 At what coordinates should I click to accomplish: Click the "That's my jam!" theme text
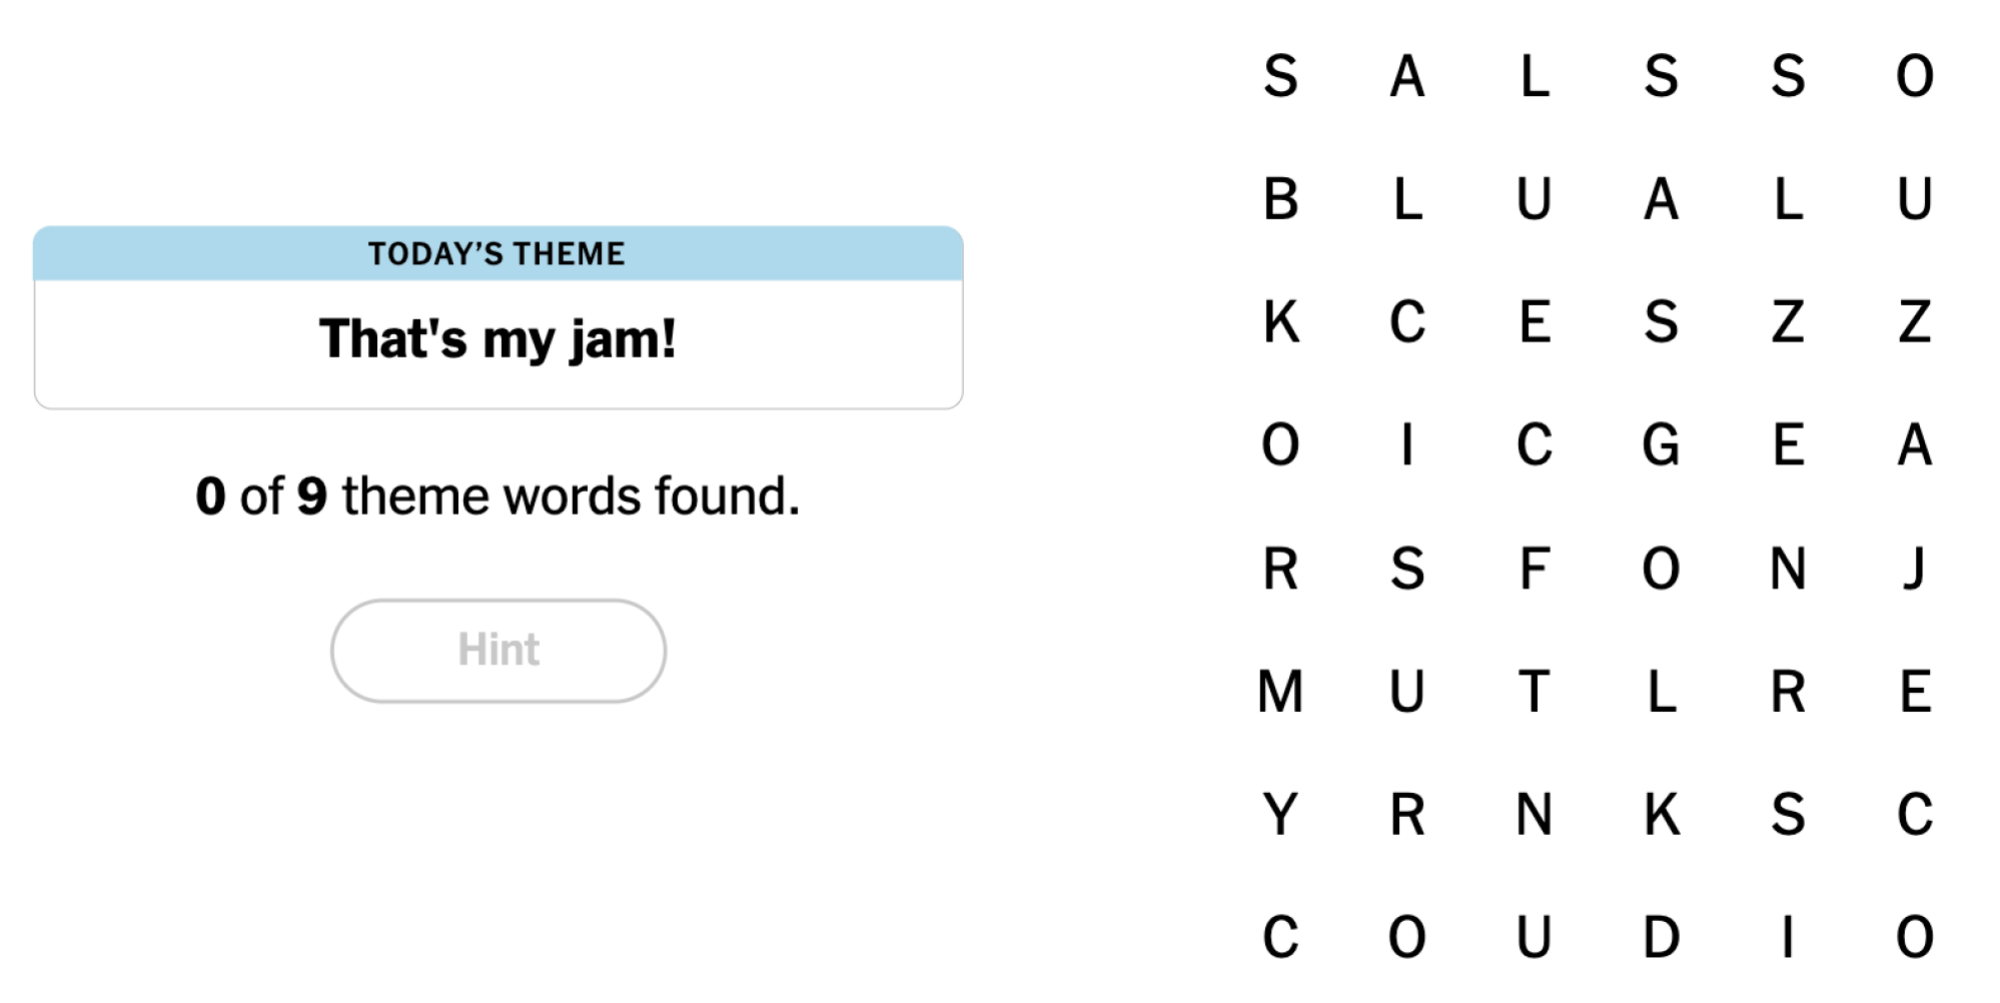click(498, 339)
